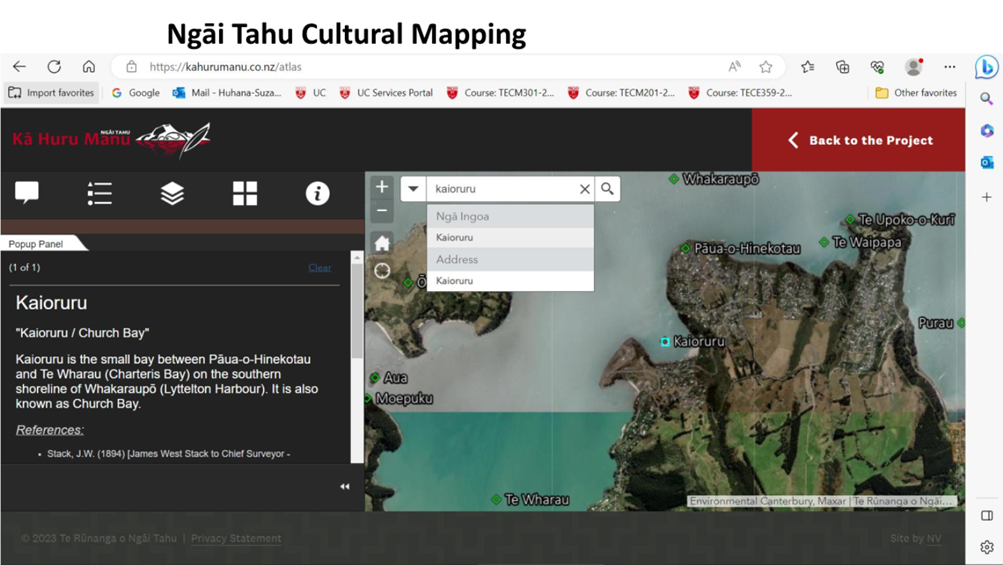
Task: Open sidebar settings gear
Action: [986, 547]
